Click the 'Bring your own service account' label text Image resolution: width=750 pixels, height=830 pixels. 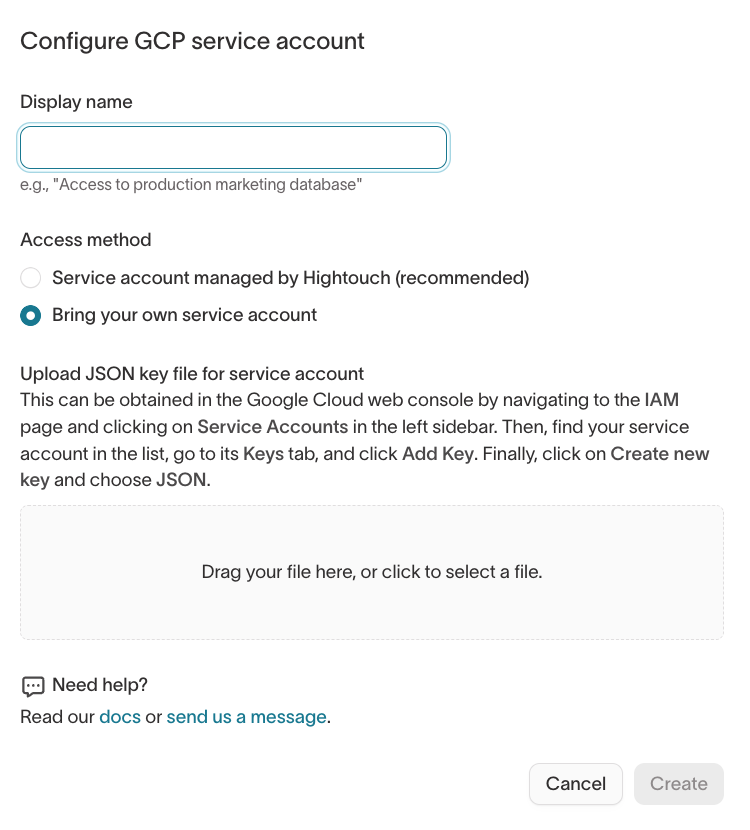click(x=184, y=315)
